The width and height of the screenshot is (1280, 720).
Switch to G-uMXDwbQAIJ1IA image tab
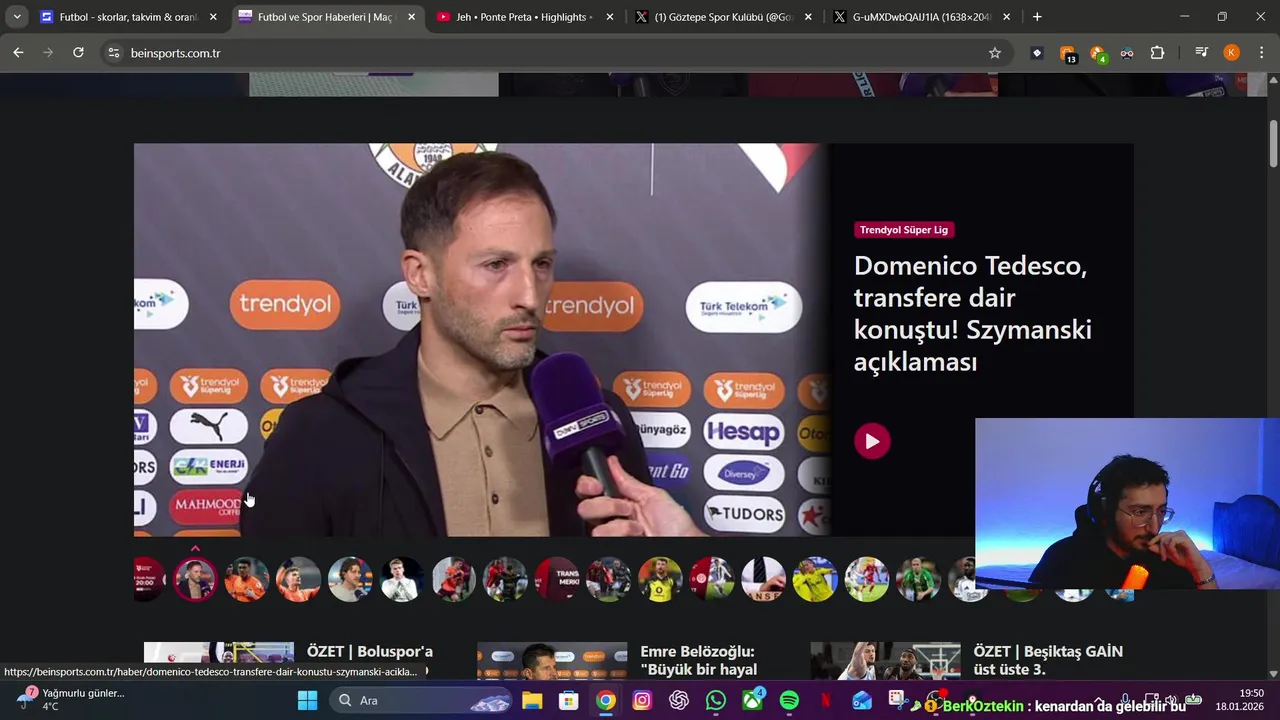[x=921, y=17]
